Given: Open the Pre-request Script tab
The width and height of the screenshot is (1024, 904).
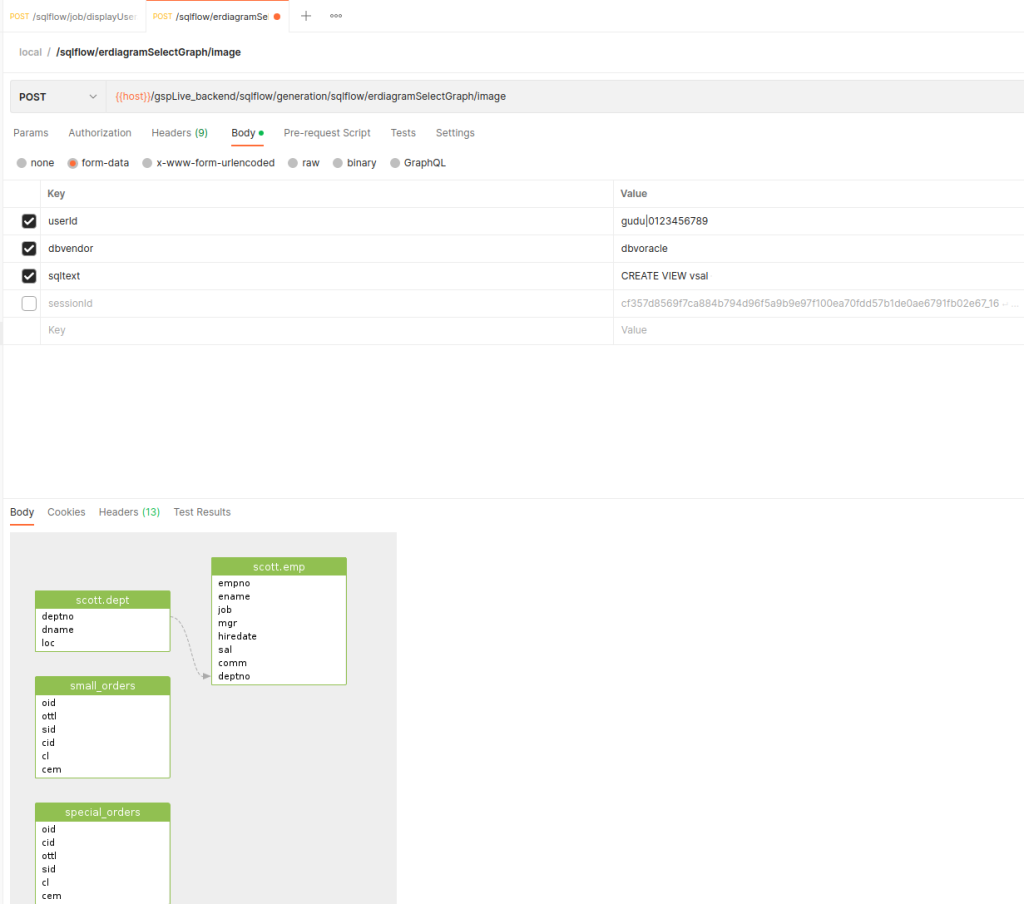Looking at the screenshot, I should pyautogui.click(x=327, y=132).
